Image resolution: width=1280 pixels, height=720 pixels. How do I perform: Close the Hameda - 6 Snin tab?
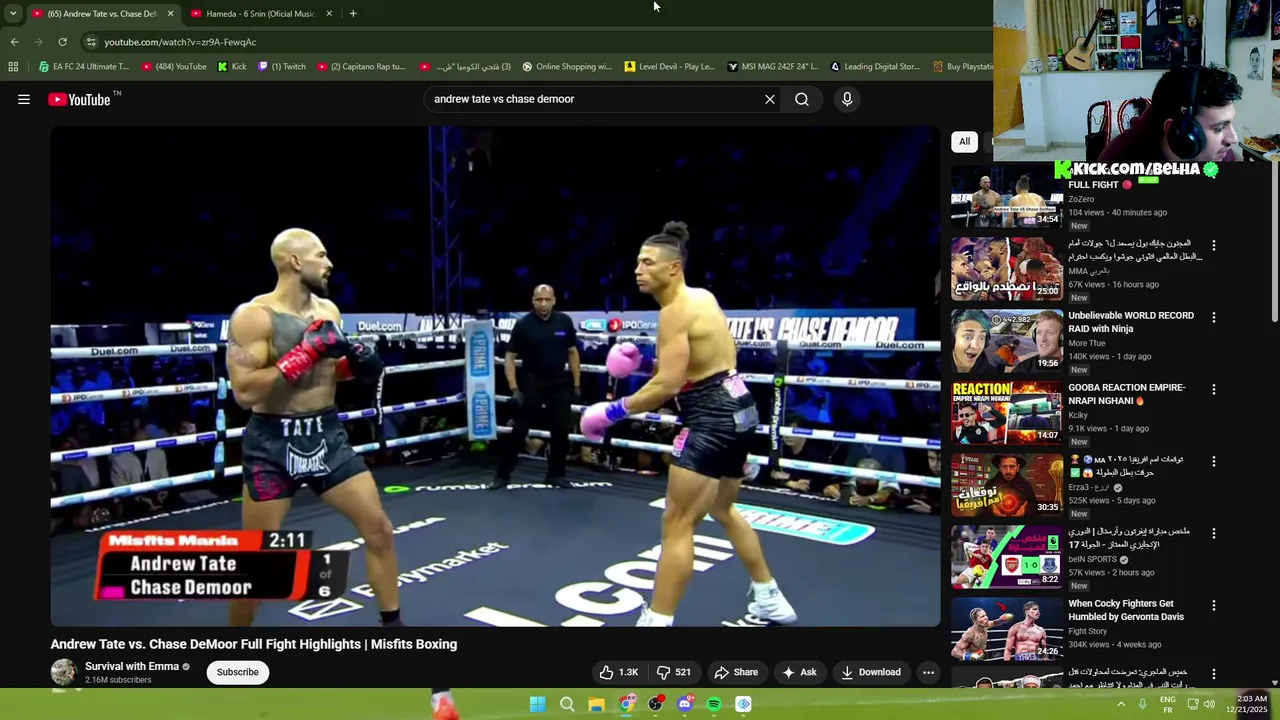[x=329, y=13]
